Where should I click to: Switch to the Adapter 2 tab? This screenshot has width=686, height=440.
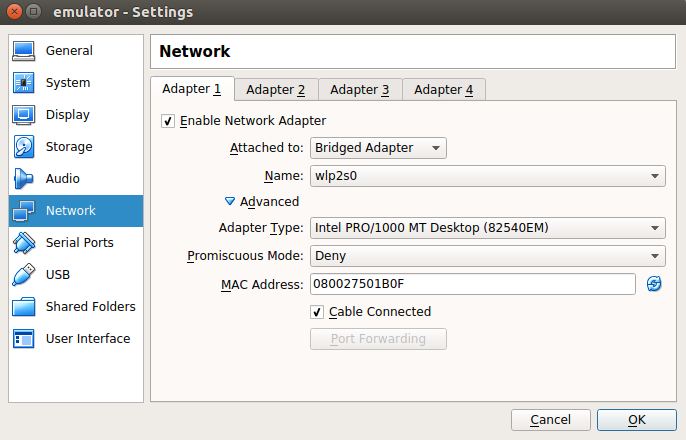[x=276, y=90]
